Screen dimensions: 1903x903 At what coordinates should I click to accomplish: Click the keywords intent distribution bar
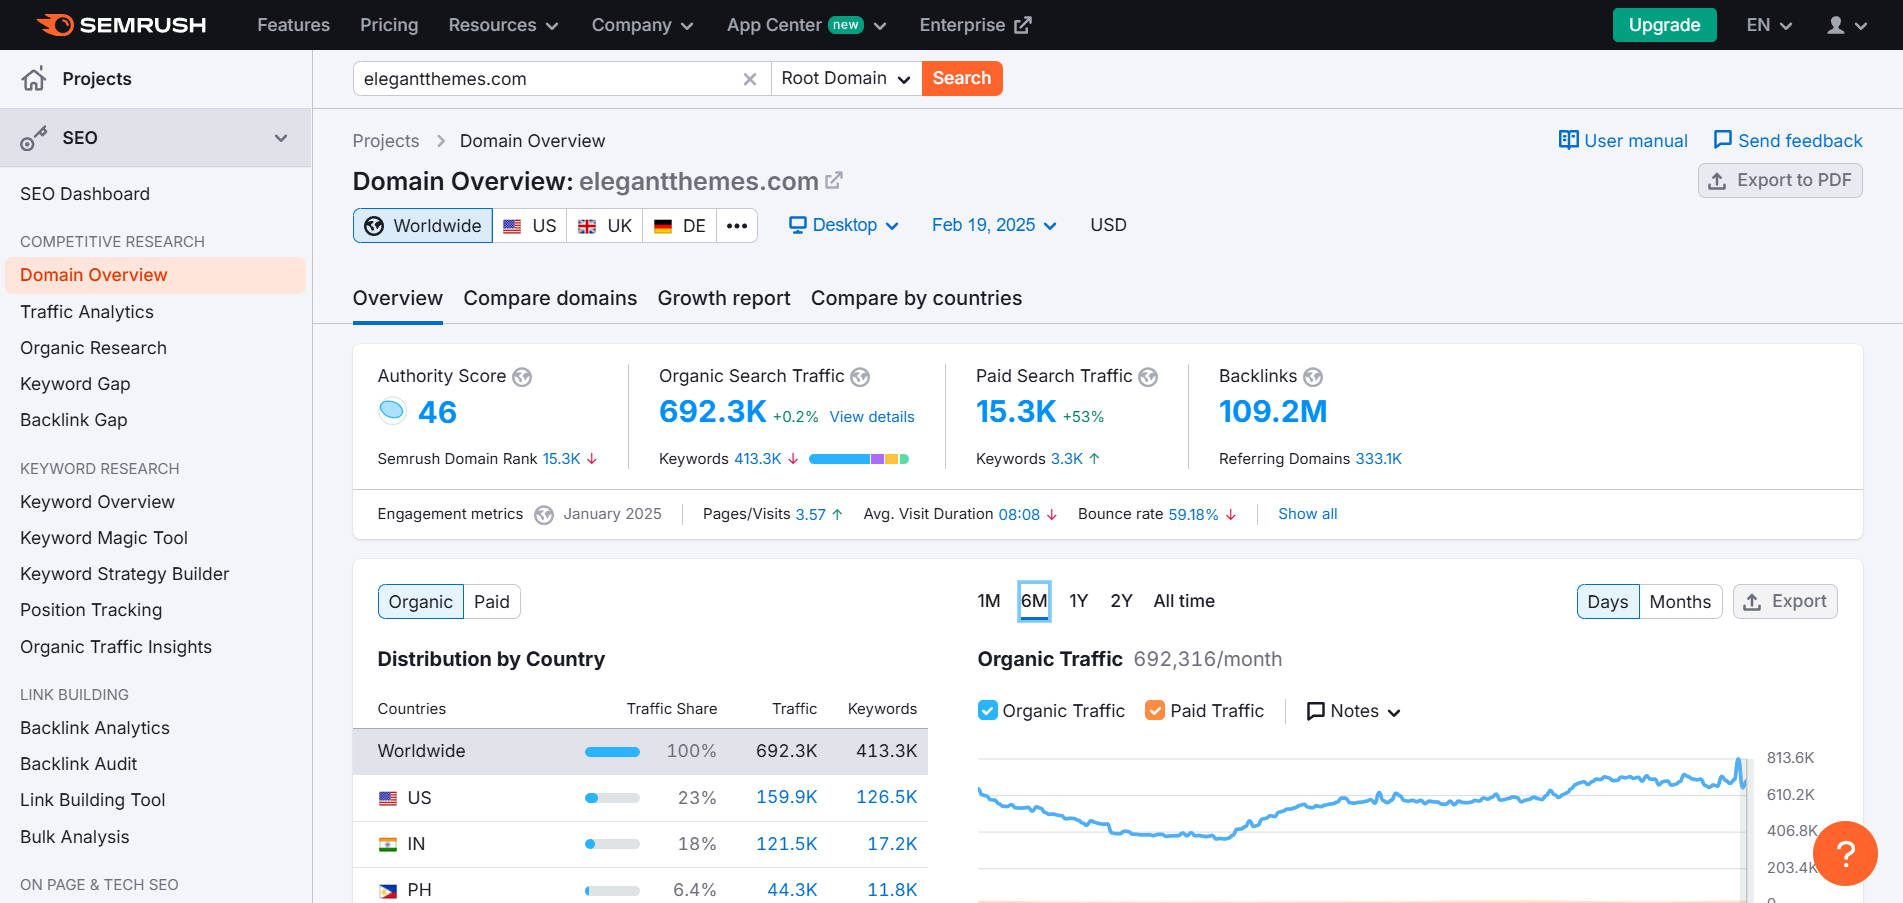862,458
